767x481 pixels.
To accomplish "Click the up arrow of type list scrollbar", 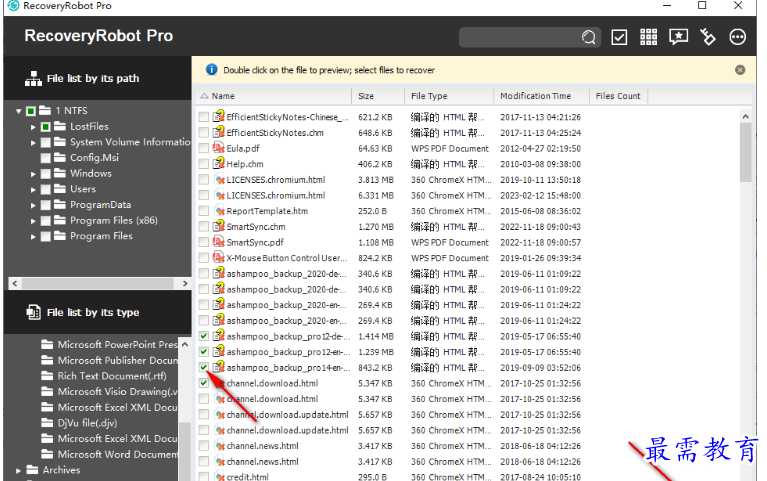I will 185,344.
